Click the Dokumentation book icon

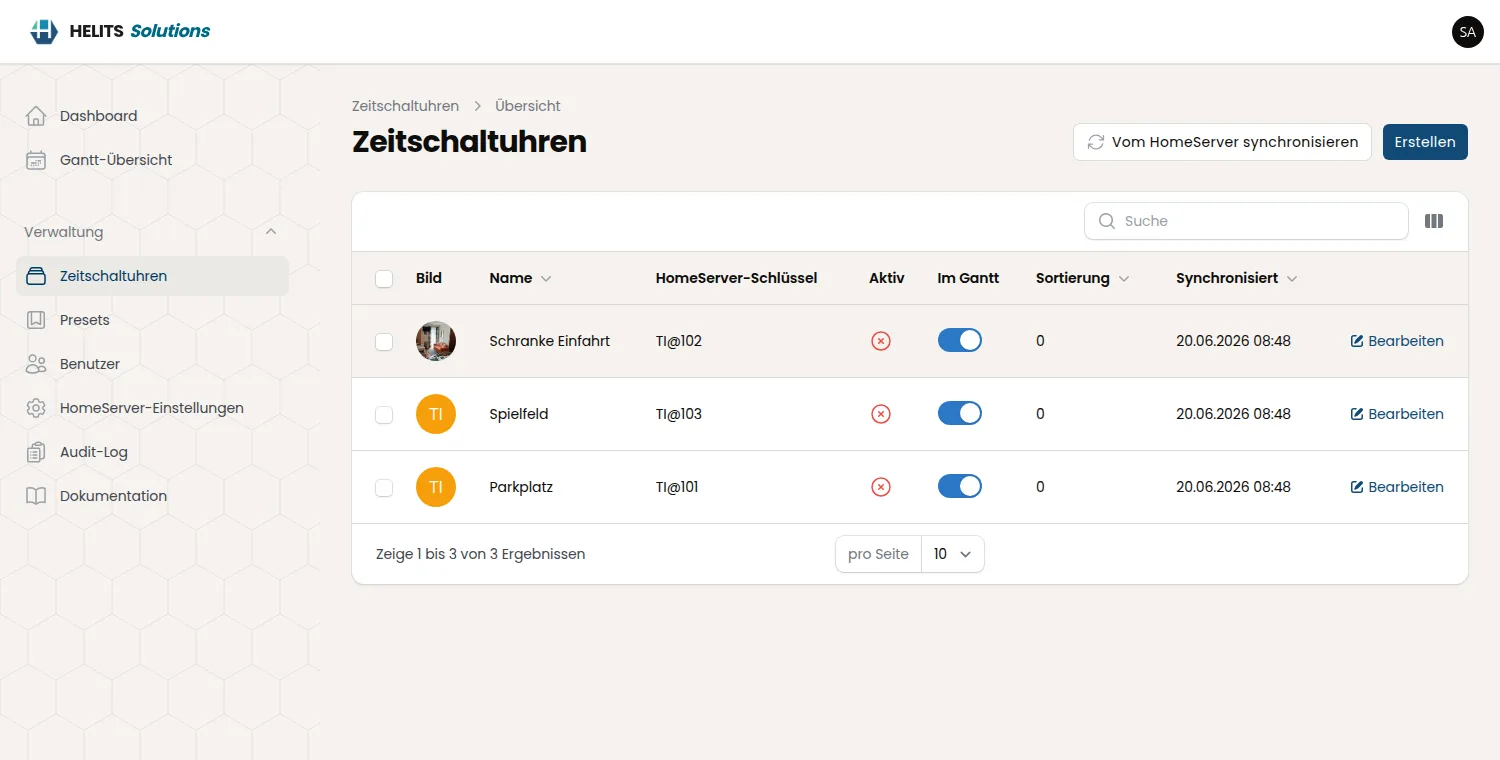pyautogui.click(x=36, y=496)
